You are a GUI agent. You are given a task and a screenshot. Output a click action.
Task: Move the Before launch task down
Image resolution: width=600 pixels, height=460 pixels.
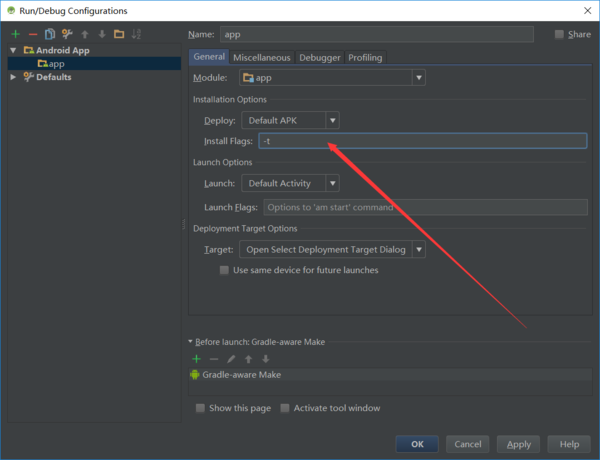(x=266, y=359)
